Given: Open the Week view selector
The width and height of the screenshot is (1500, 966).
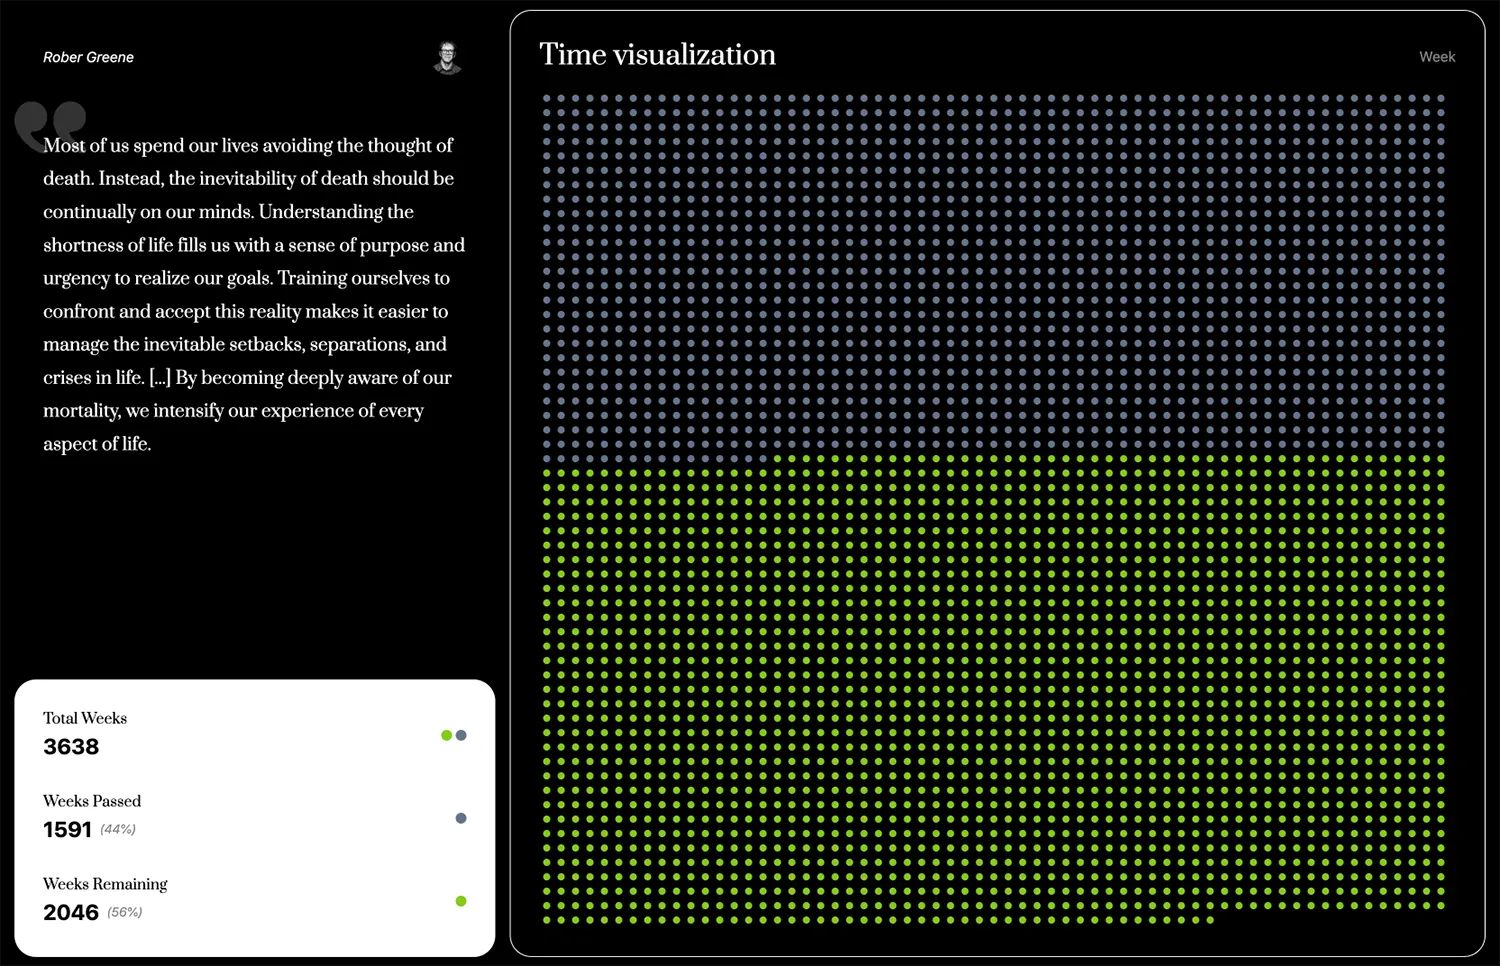Looking at the screenshot, I should (1437, 57).
